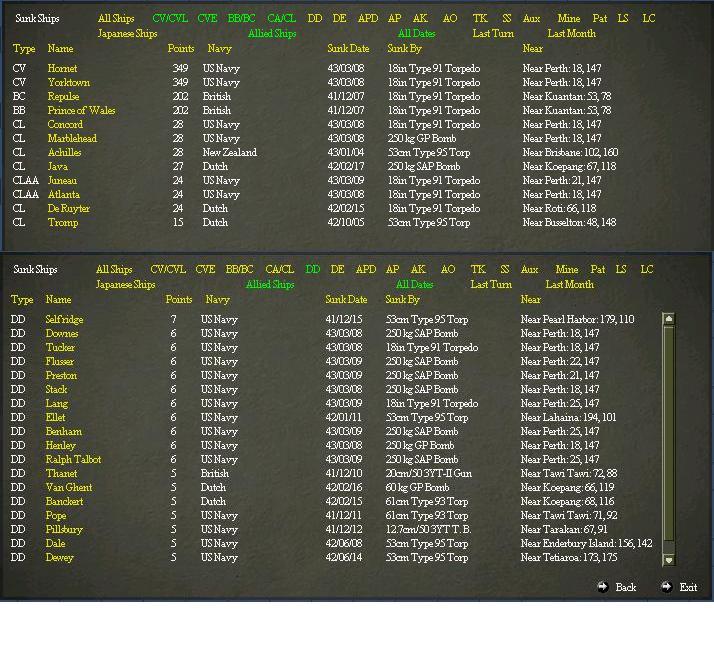Toggle Japanese Ships in top panel
The height and width of the screenshot is (648, 714).
coord(128,34)
